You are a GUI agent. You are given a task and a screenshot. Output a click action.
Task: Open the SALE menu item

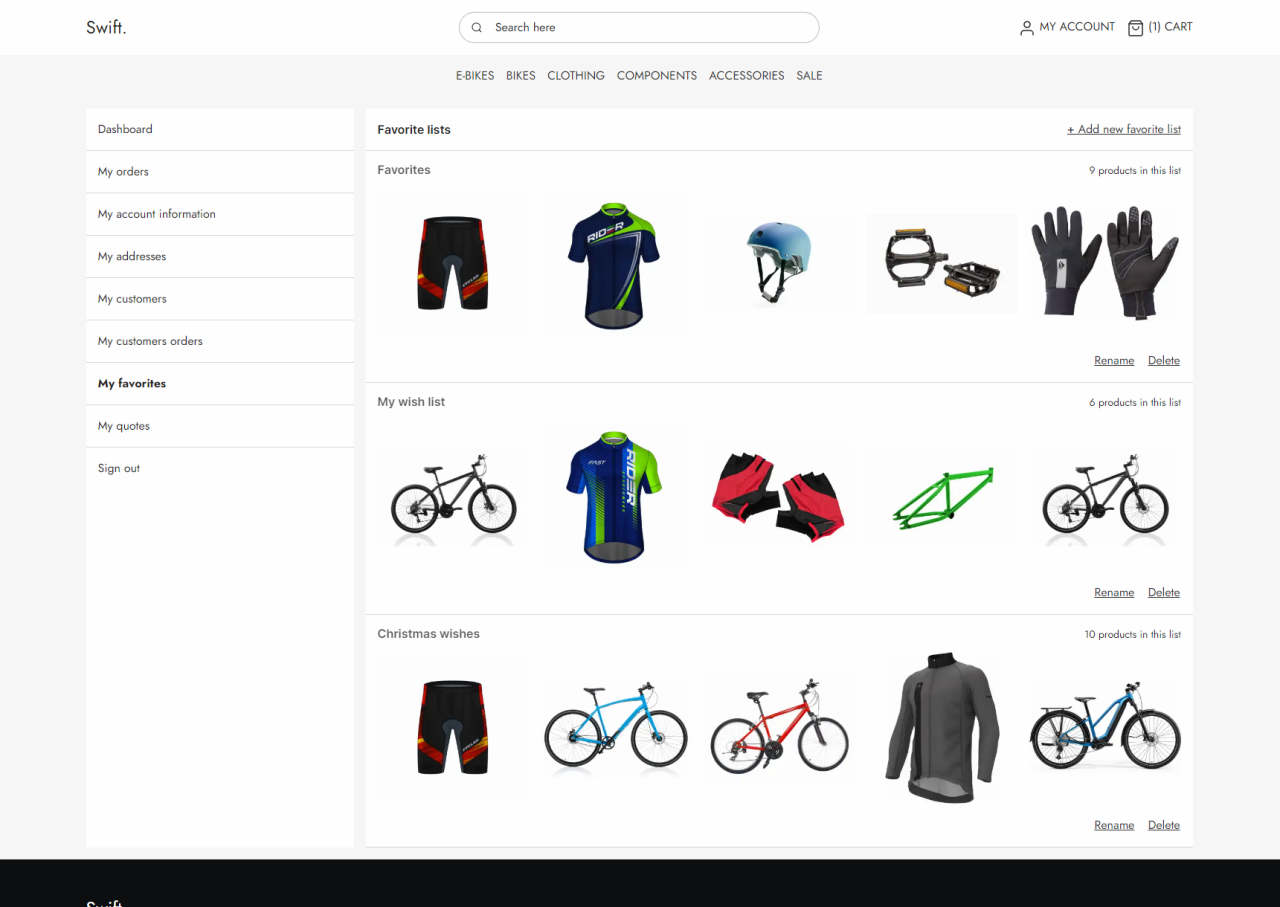[809, 76]
